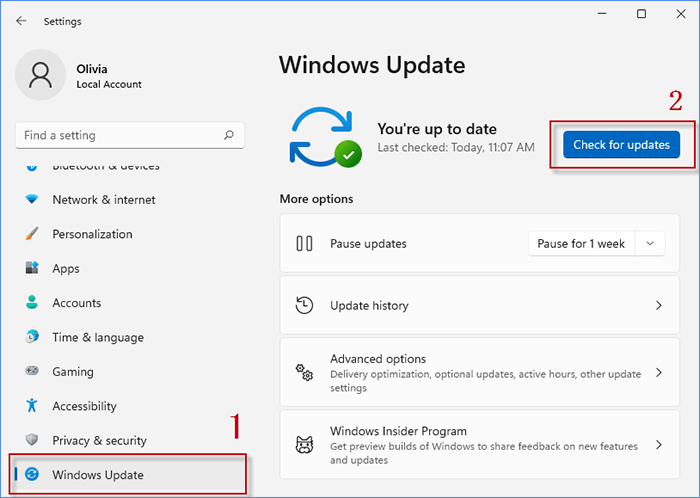Click the Advanced options gears icon
The height and width of the screenshot is (498, 700).
tap(304, 372)
